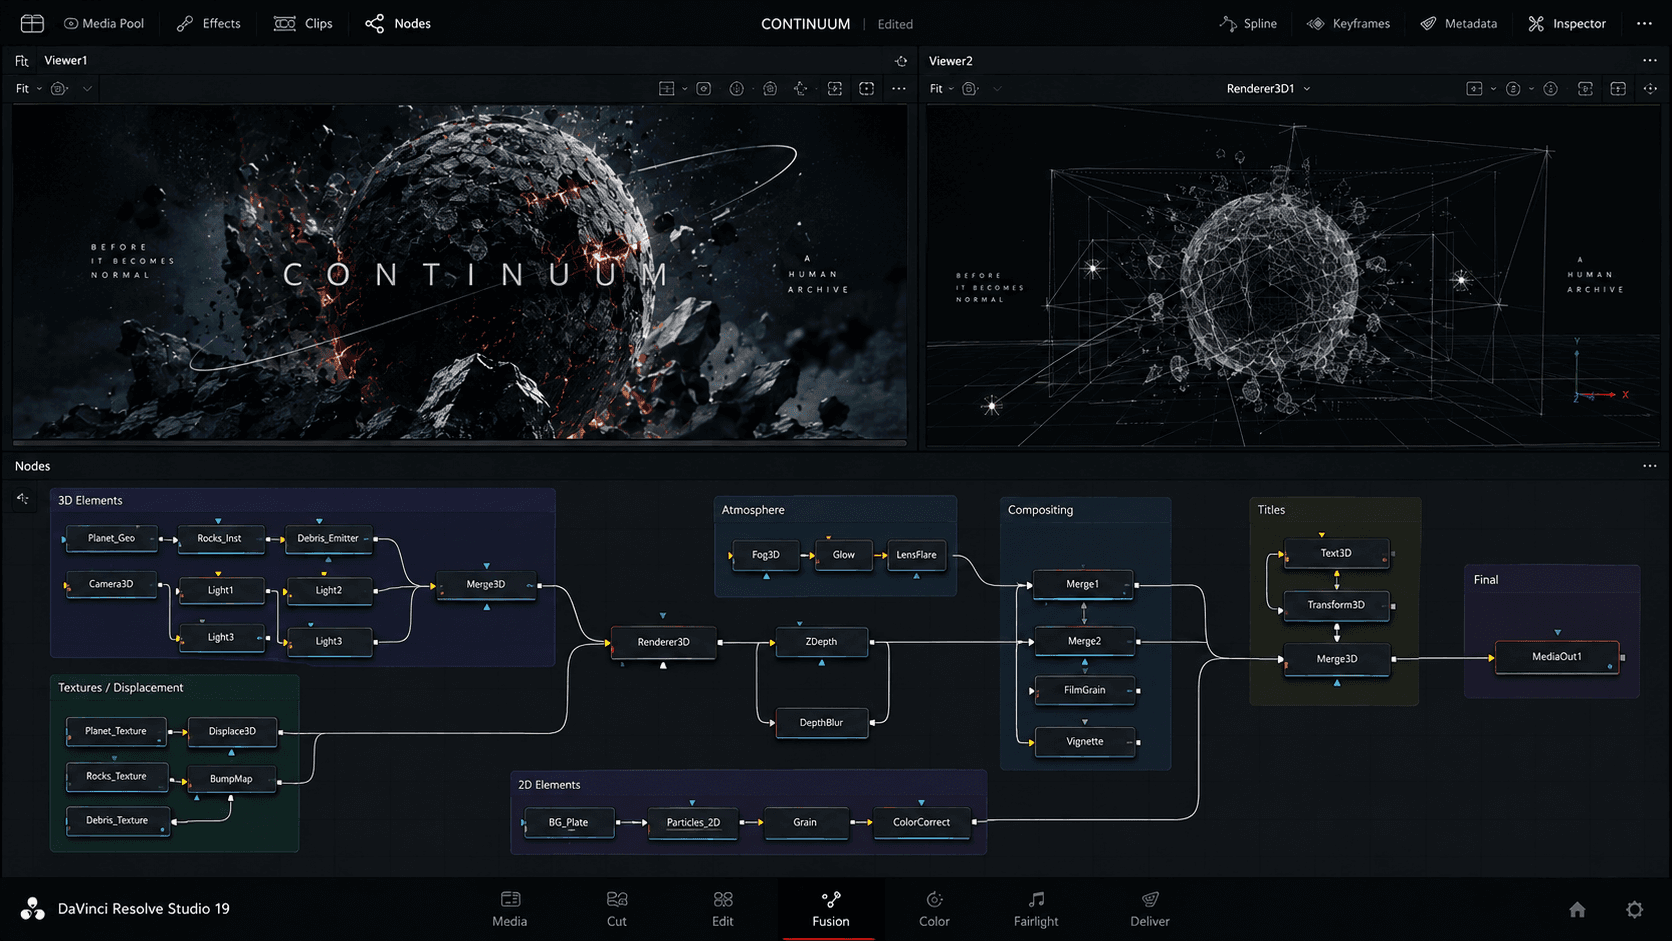
Task: Select the MediaOut1 node
Action: click(1557, 657)
